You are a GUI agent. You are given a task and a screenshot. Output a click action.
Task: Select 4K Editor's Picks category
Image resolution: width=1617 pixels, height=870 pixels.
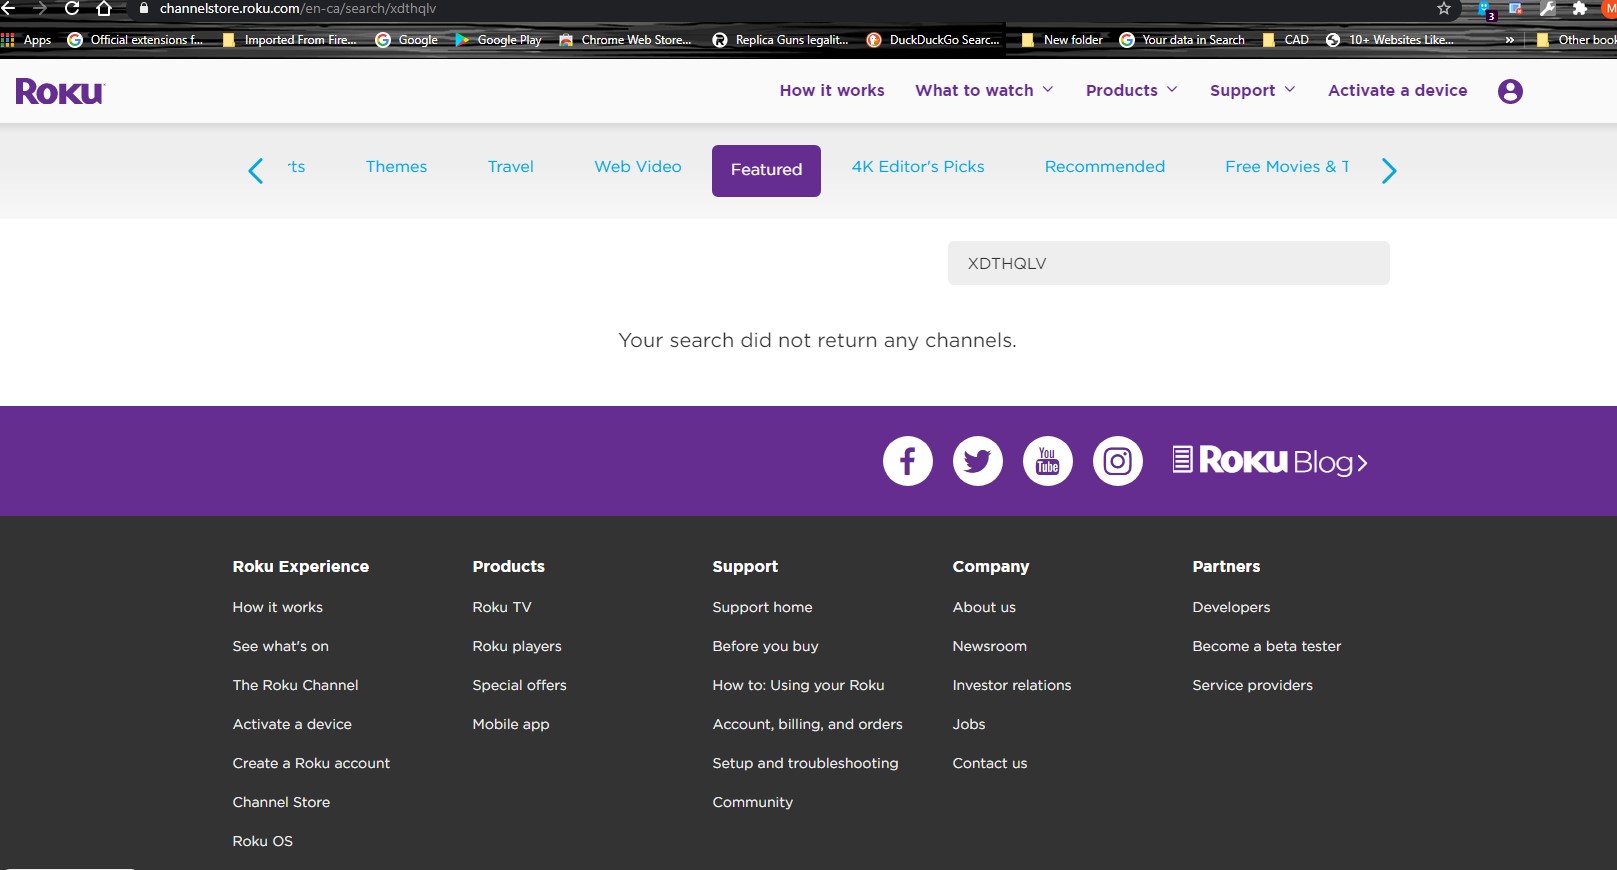click(918, 167)
